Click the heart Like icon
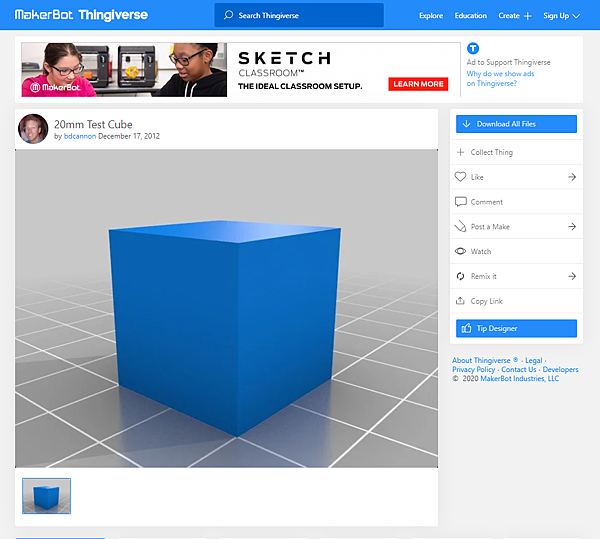 click(x=460, y=177)
